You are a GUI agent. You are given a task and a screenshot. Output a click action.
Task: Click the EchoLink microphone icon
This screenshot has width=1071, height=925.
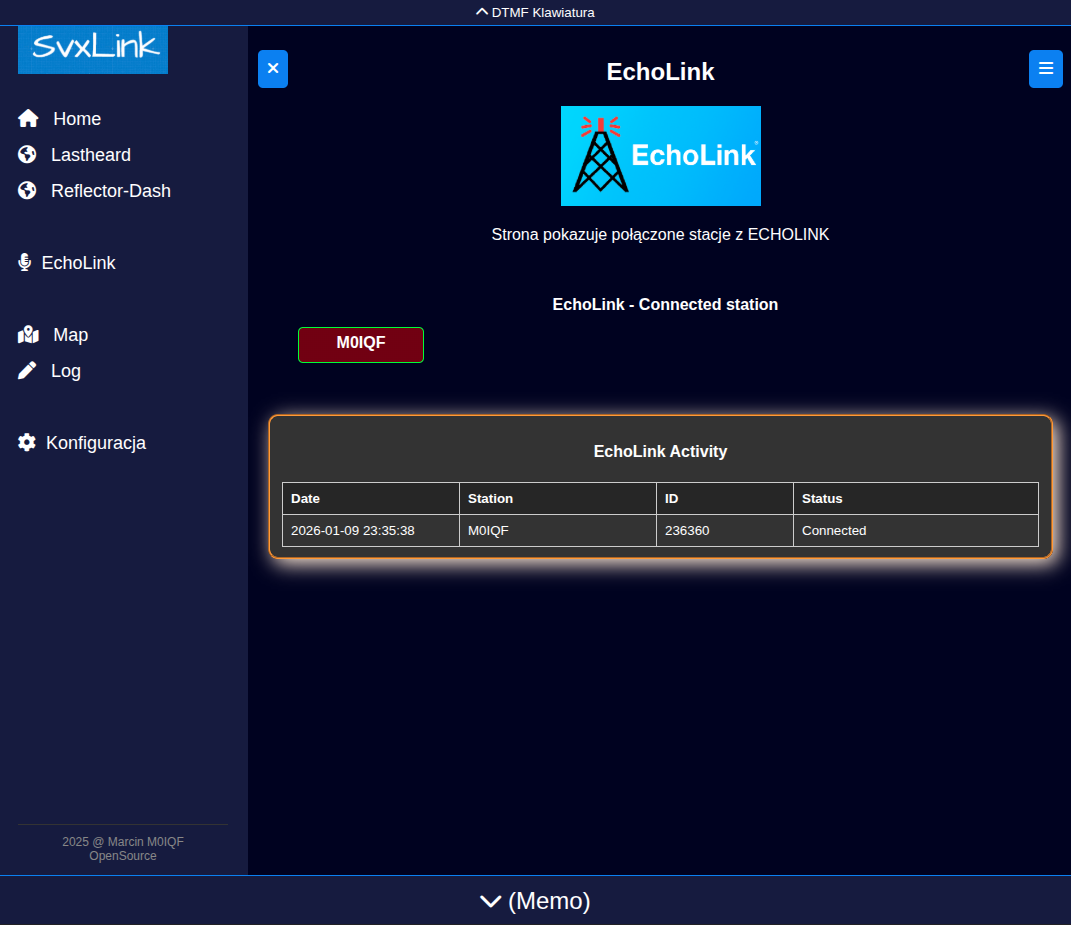pos(25,263)
